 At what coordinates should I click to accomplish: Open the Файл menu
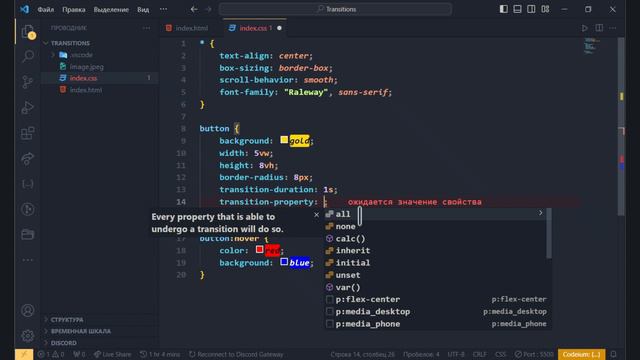pyautogui.click(x=46, y=9)
